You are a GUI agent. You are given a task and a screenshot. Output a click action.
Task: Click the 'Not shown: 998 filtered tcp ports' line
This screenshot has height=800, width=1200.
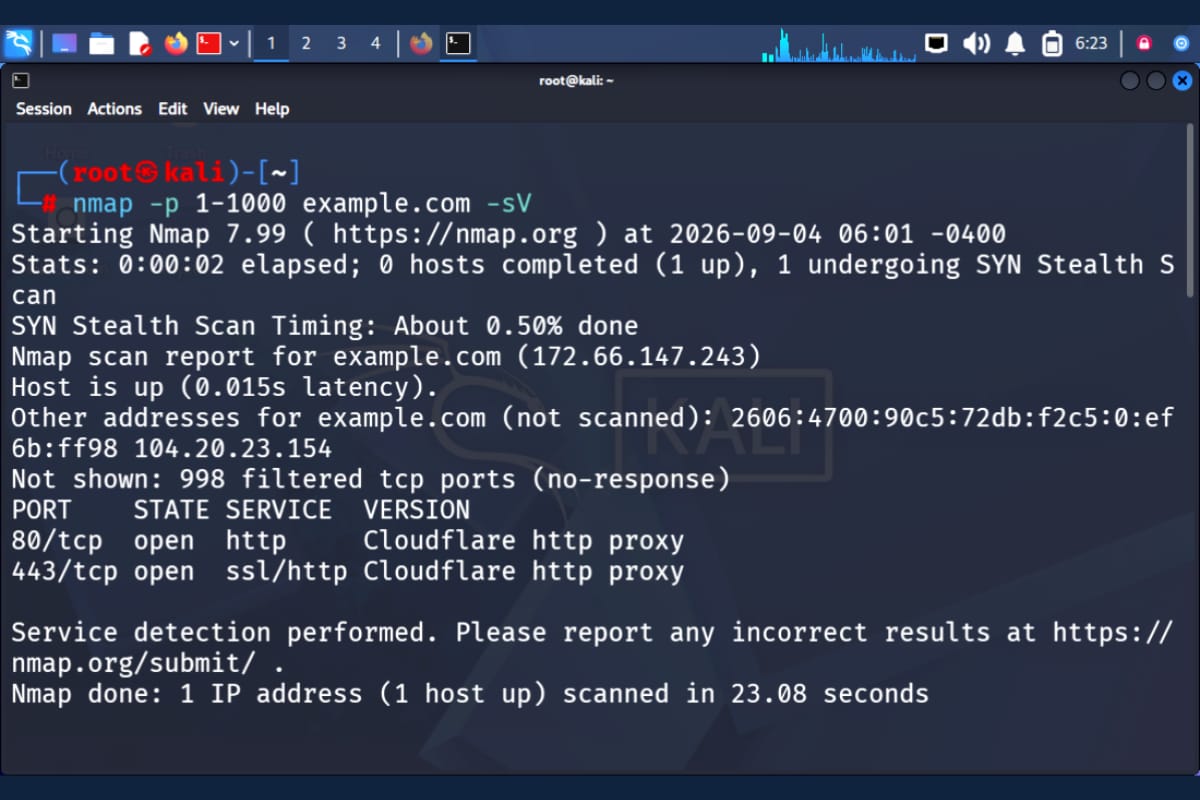[371, 480]
